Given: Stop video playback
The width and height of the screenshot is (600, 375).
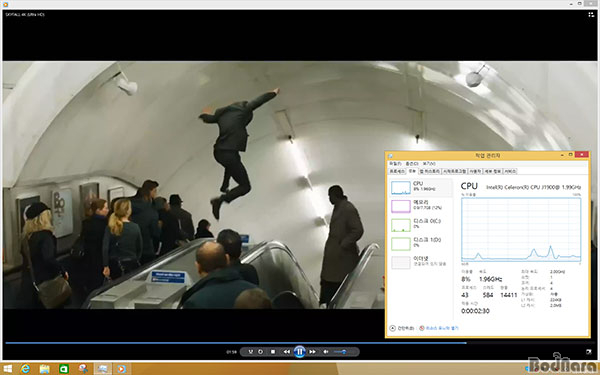Looking at the screenshot, I should point(273,352).
